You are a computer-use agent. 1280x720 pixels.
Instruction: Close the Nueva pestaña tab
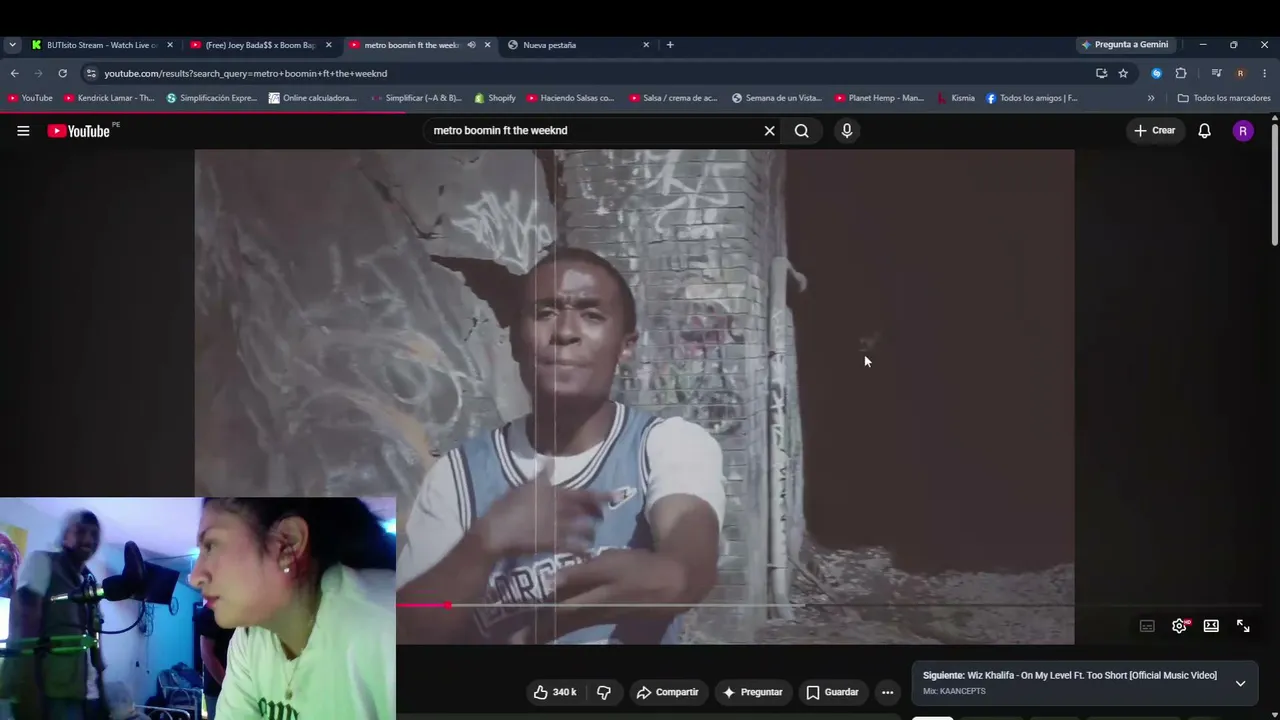(x=646, y=45)
